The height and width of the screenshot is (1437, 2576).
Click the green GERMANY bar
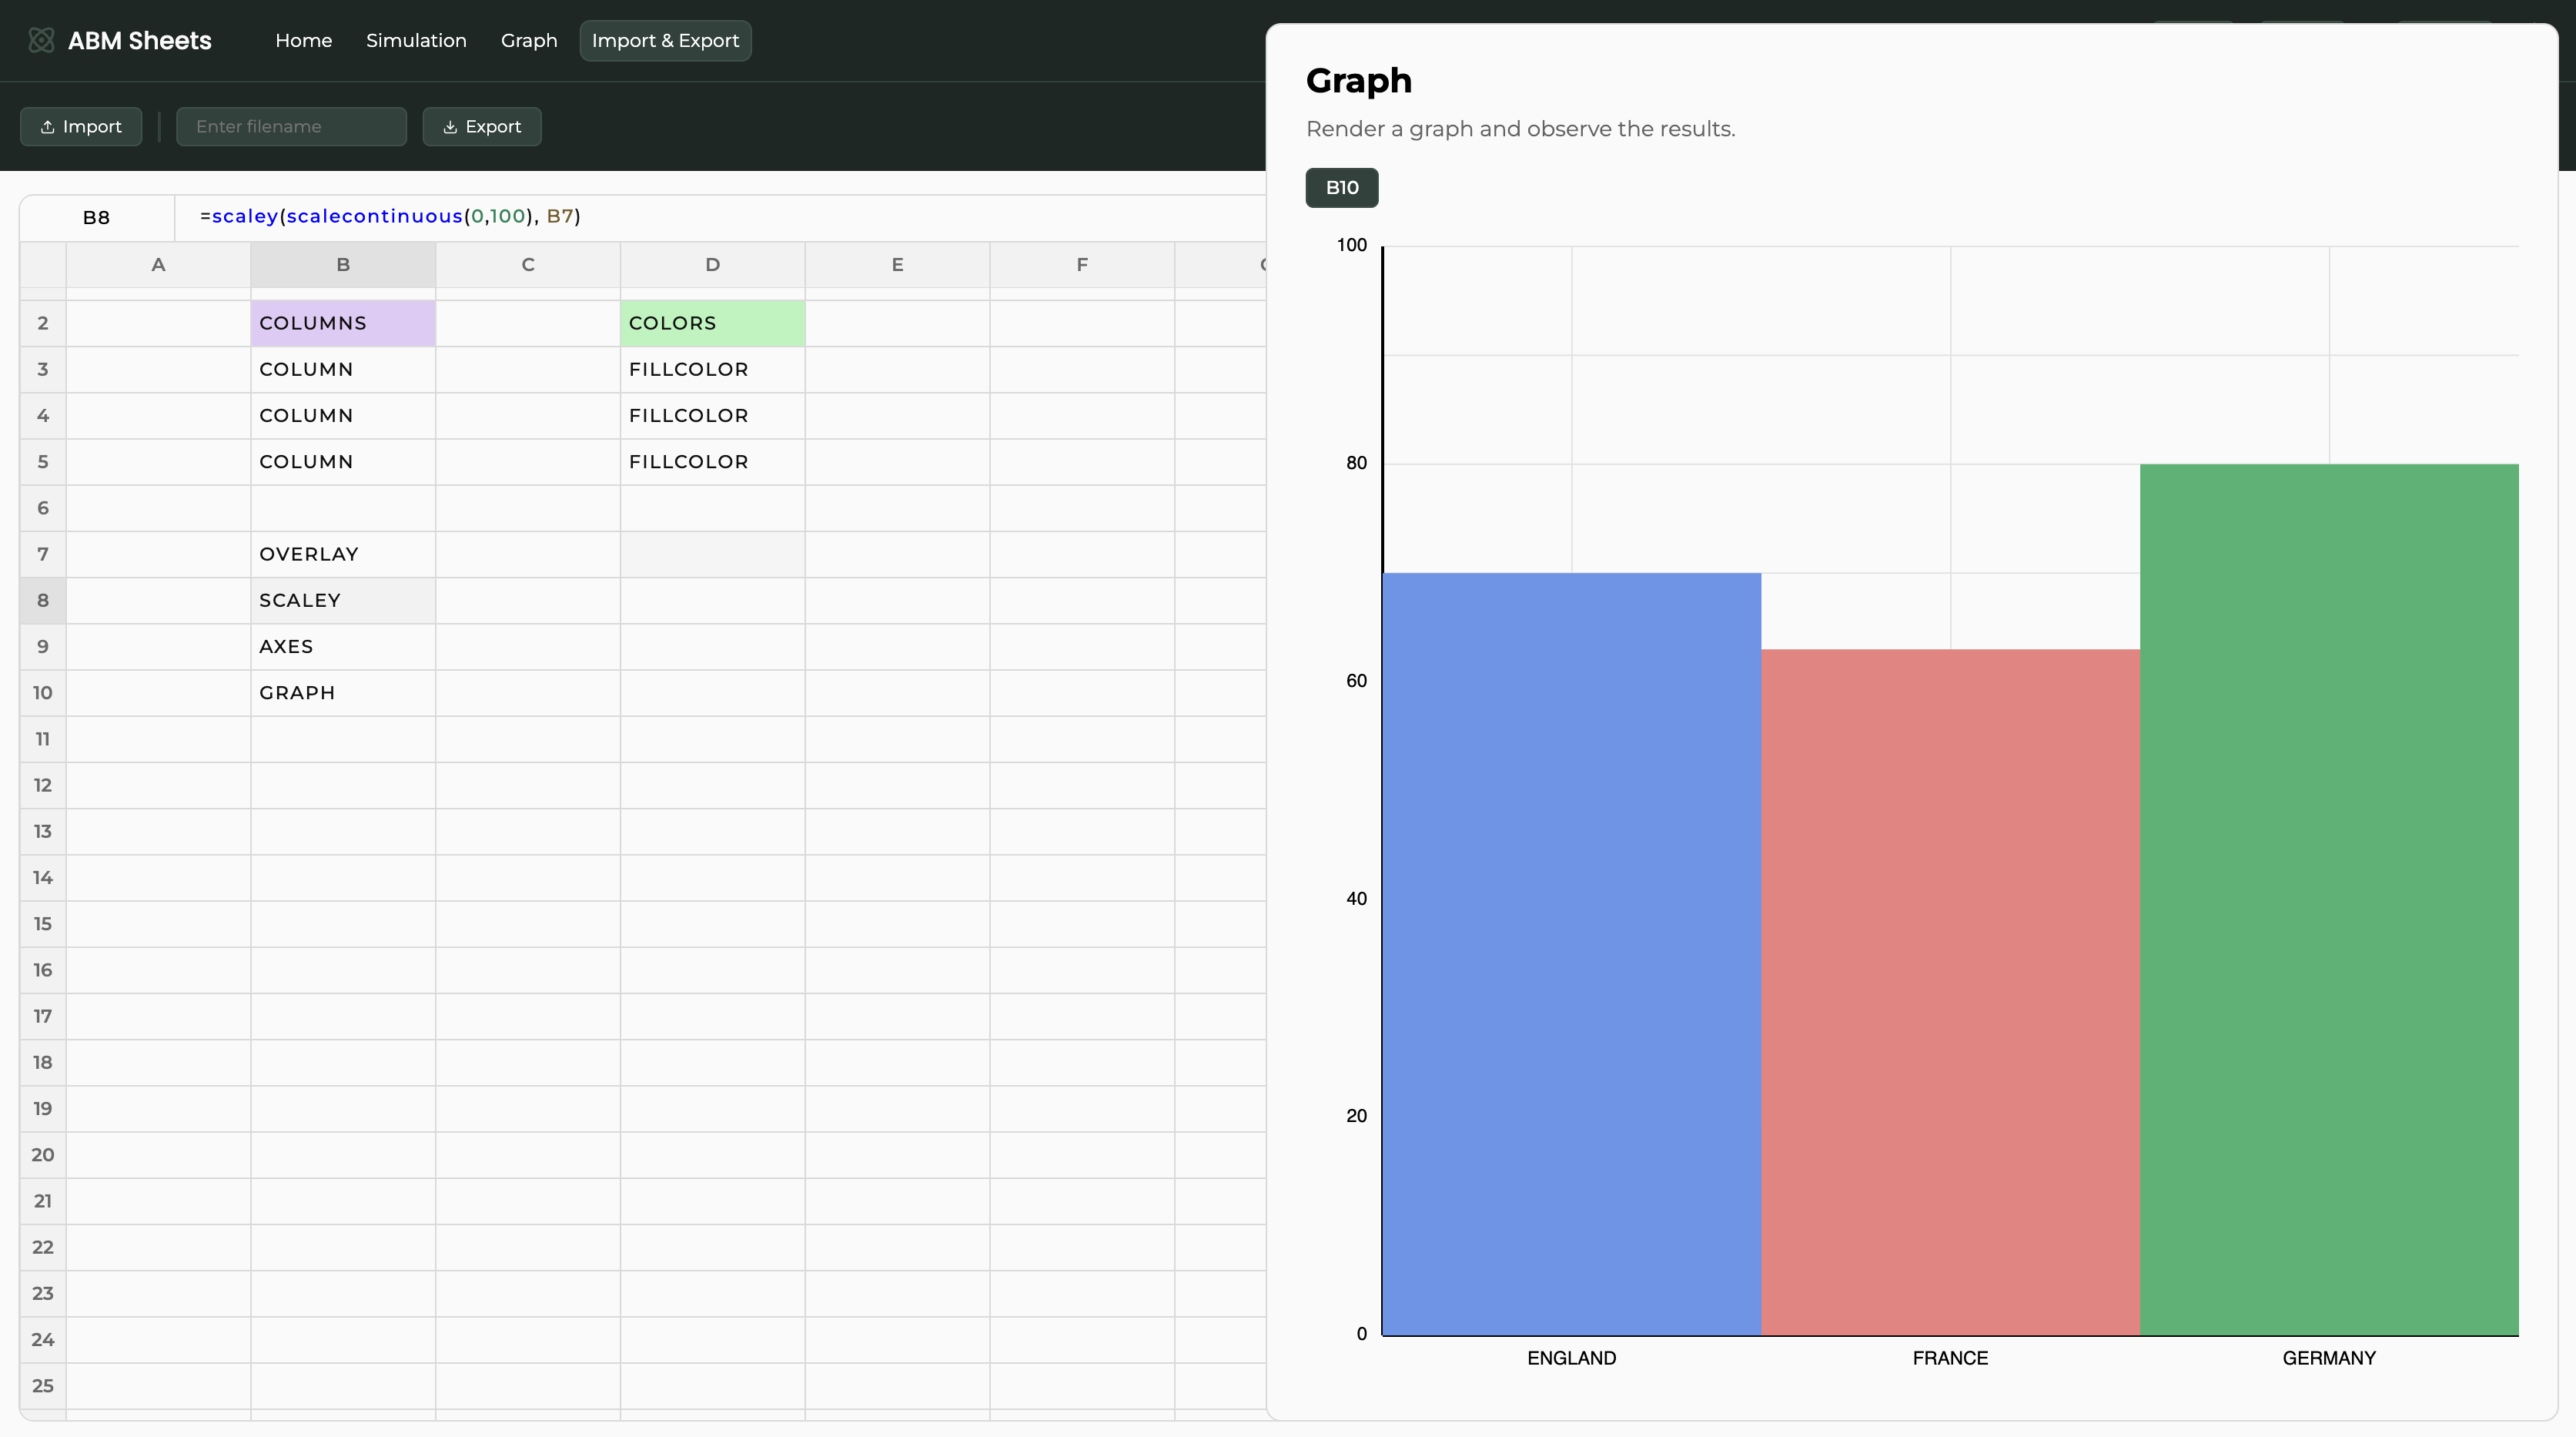tap(2328, 899)
